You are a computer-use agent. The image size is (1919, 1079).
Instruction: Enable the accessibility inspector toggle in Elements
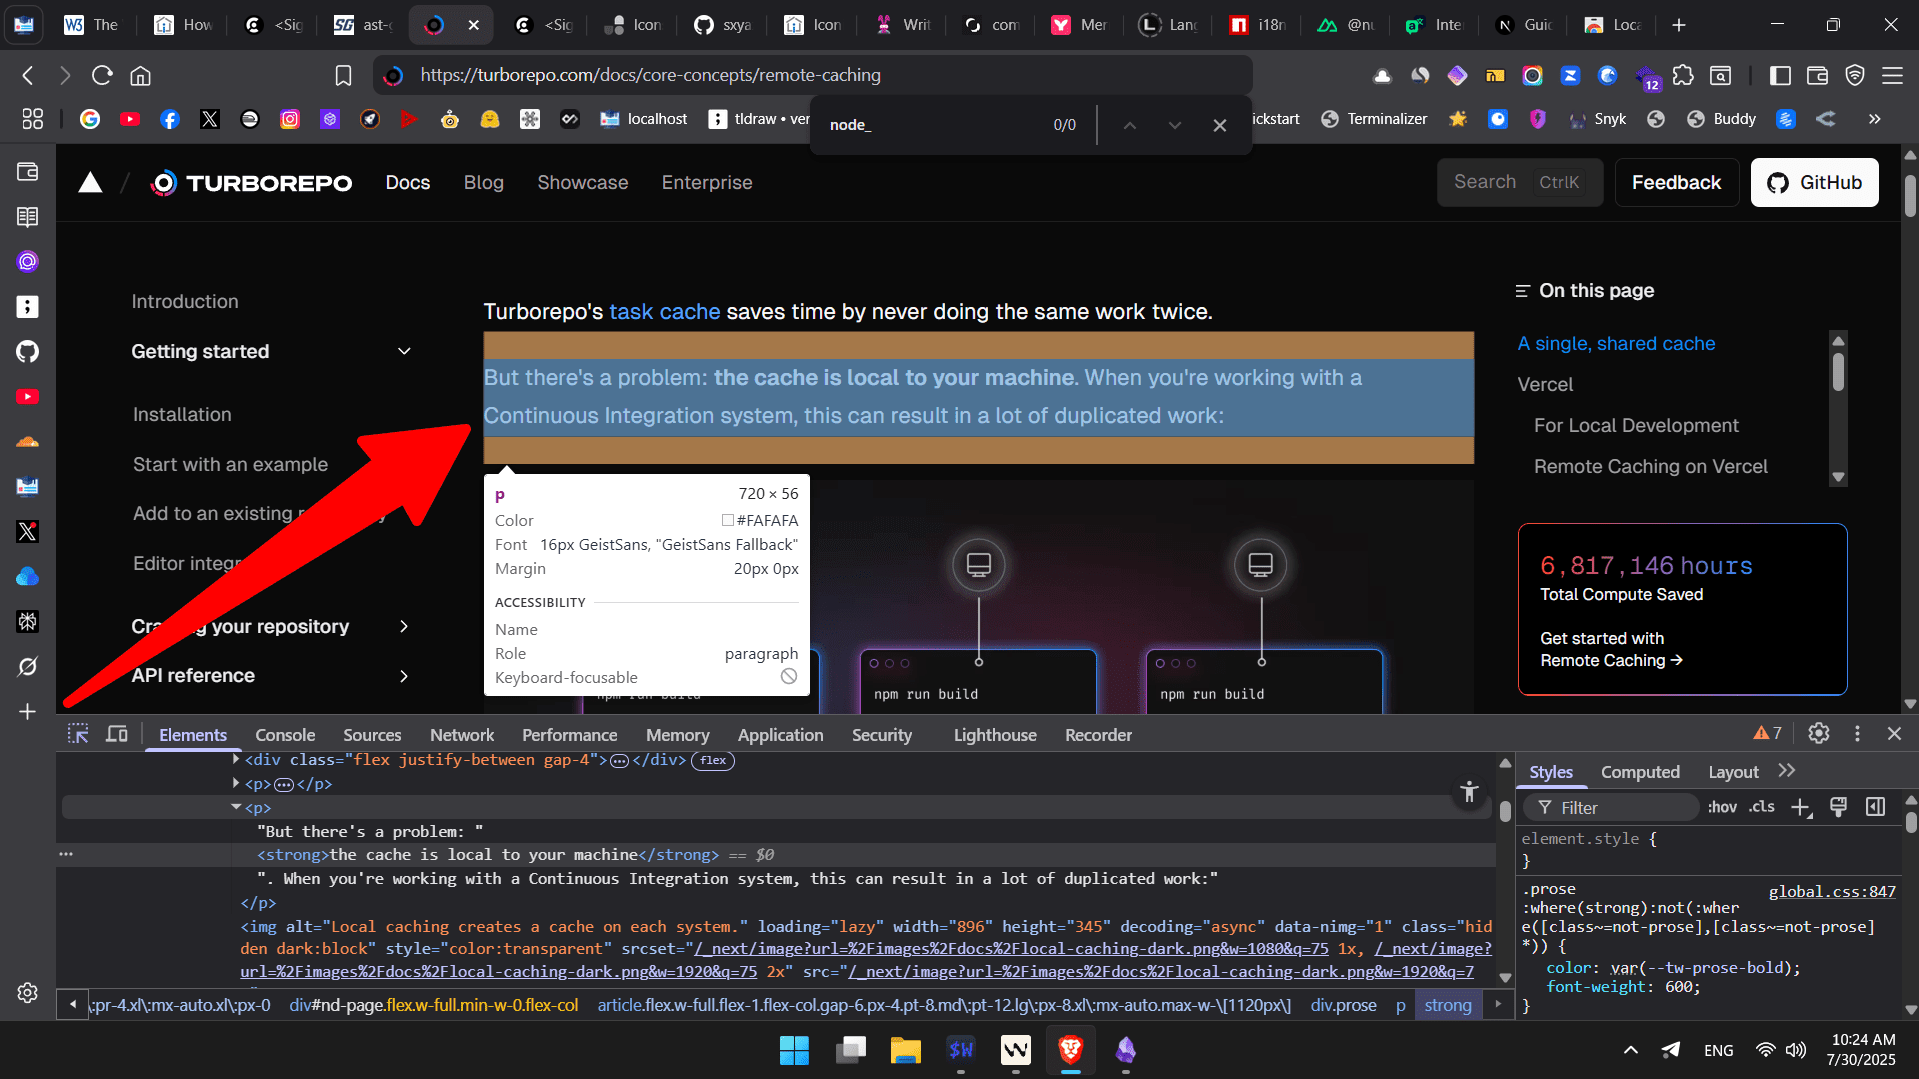[x=1469, y=792]
